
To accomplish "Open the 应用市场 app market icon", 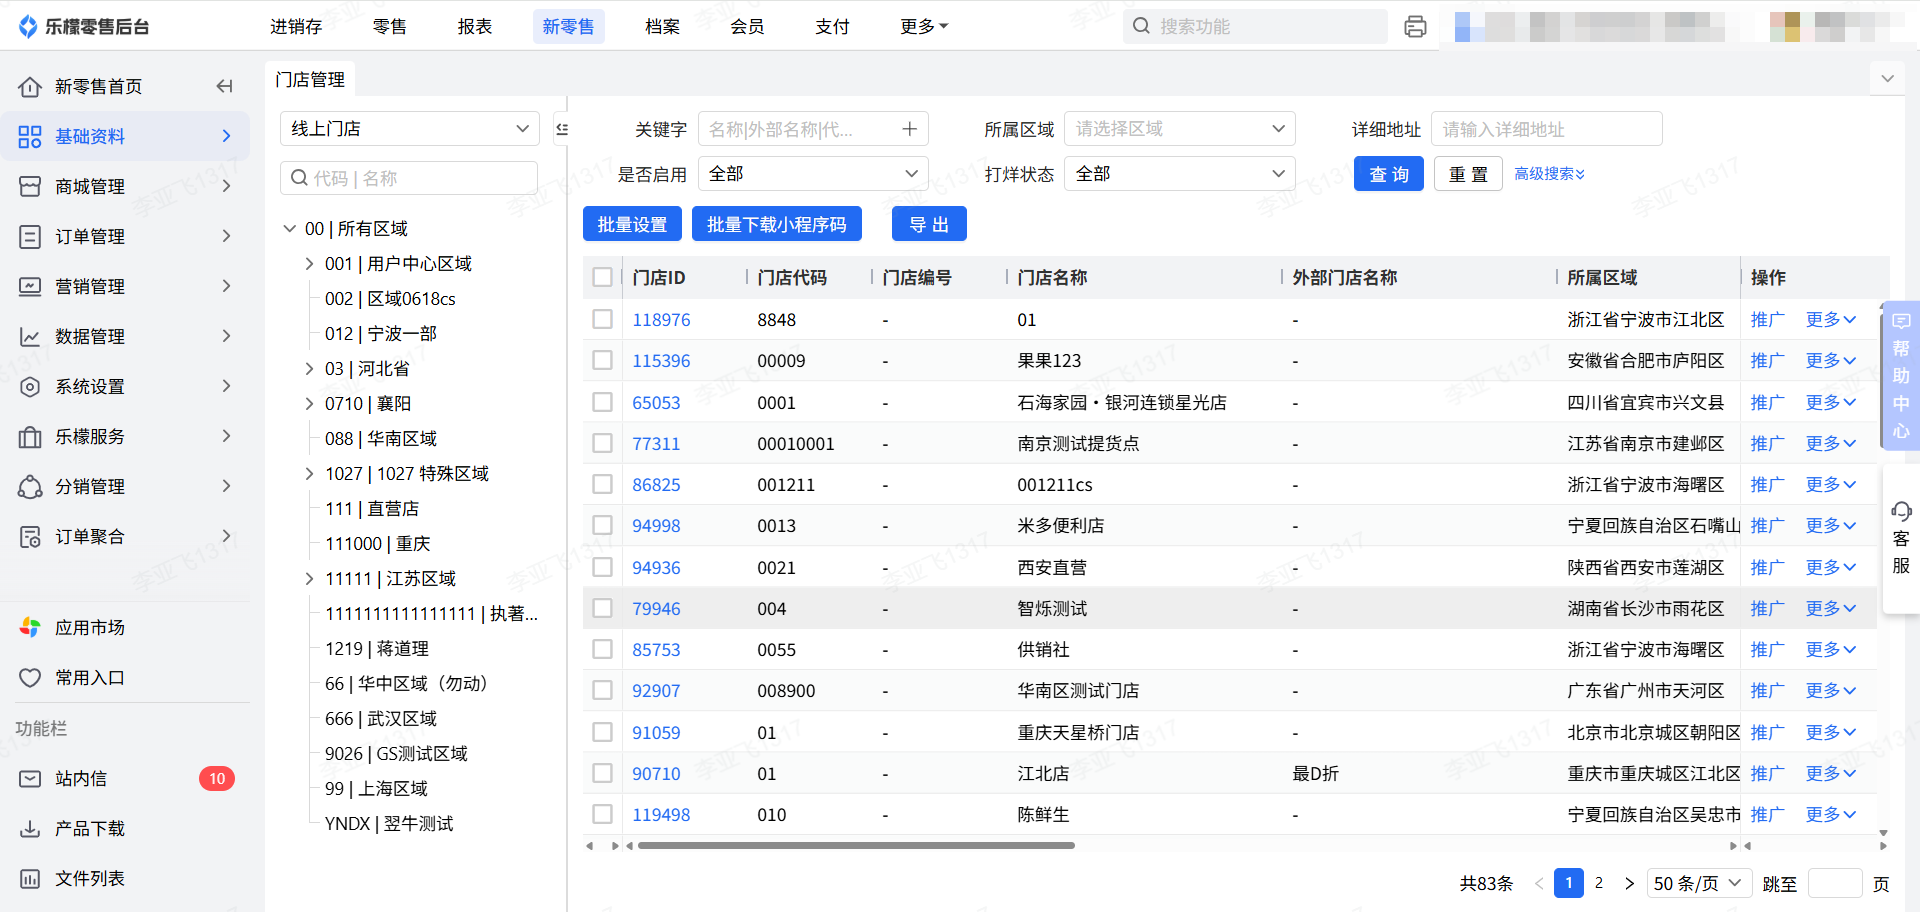I will click(x=30, y=628).
